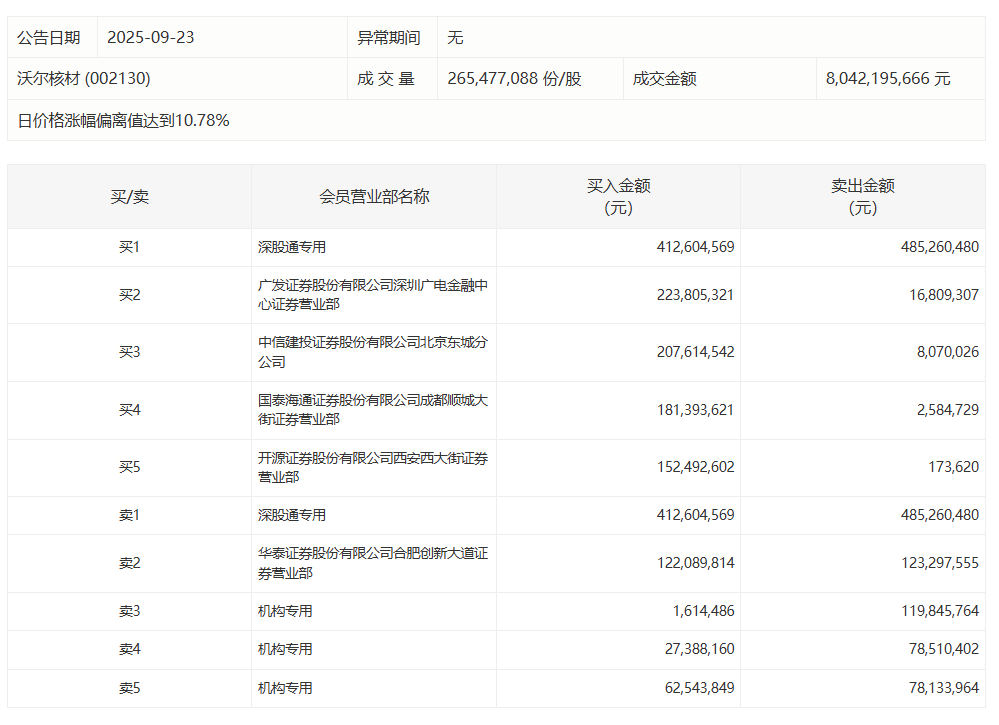Click the 日价格涨幅偏离值达到10.78% note

(x=124, y=120)
